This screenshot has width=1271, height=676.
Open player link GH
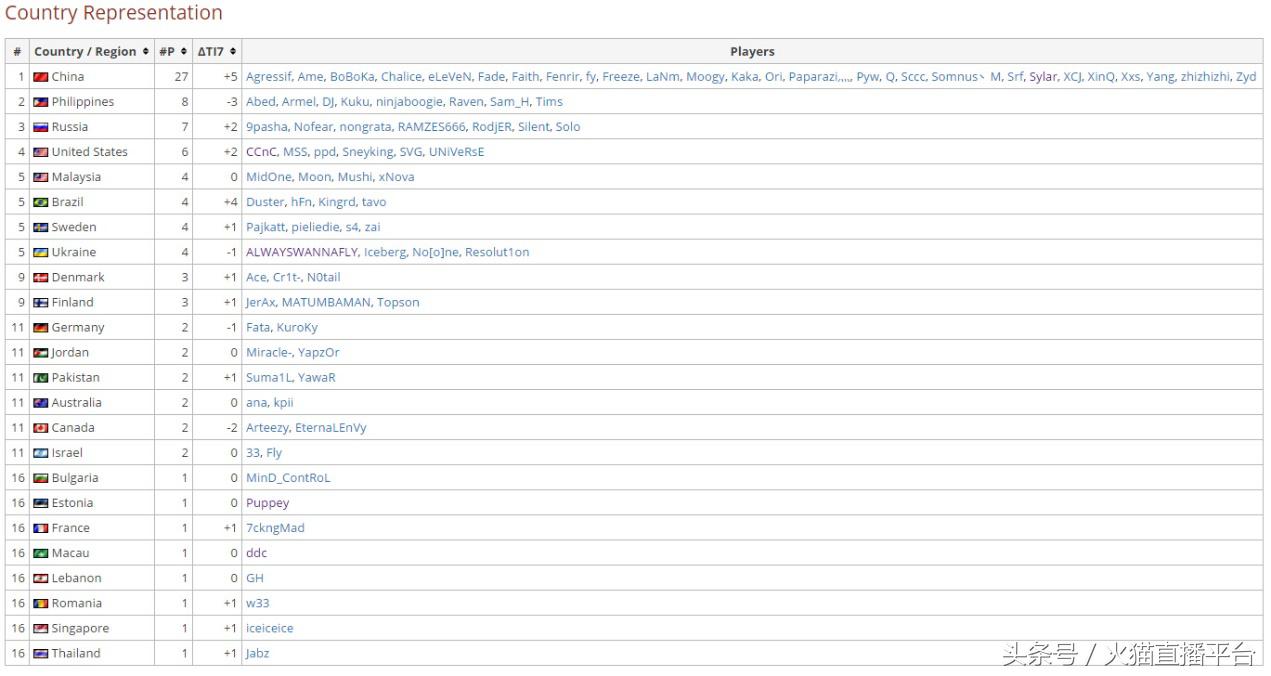(x=255, y=578)
